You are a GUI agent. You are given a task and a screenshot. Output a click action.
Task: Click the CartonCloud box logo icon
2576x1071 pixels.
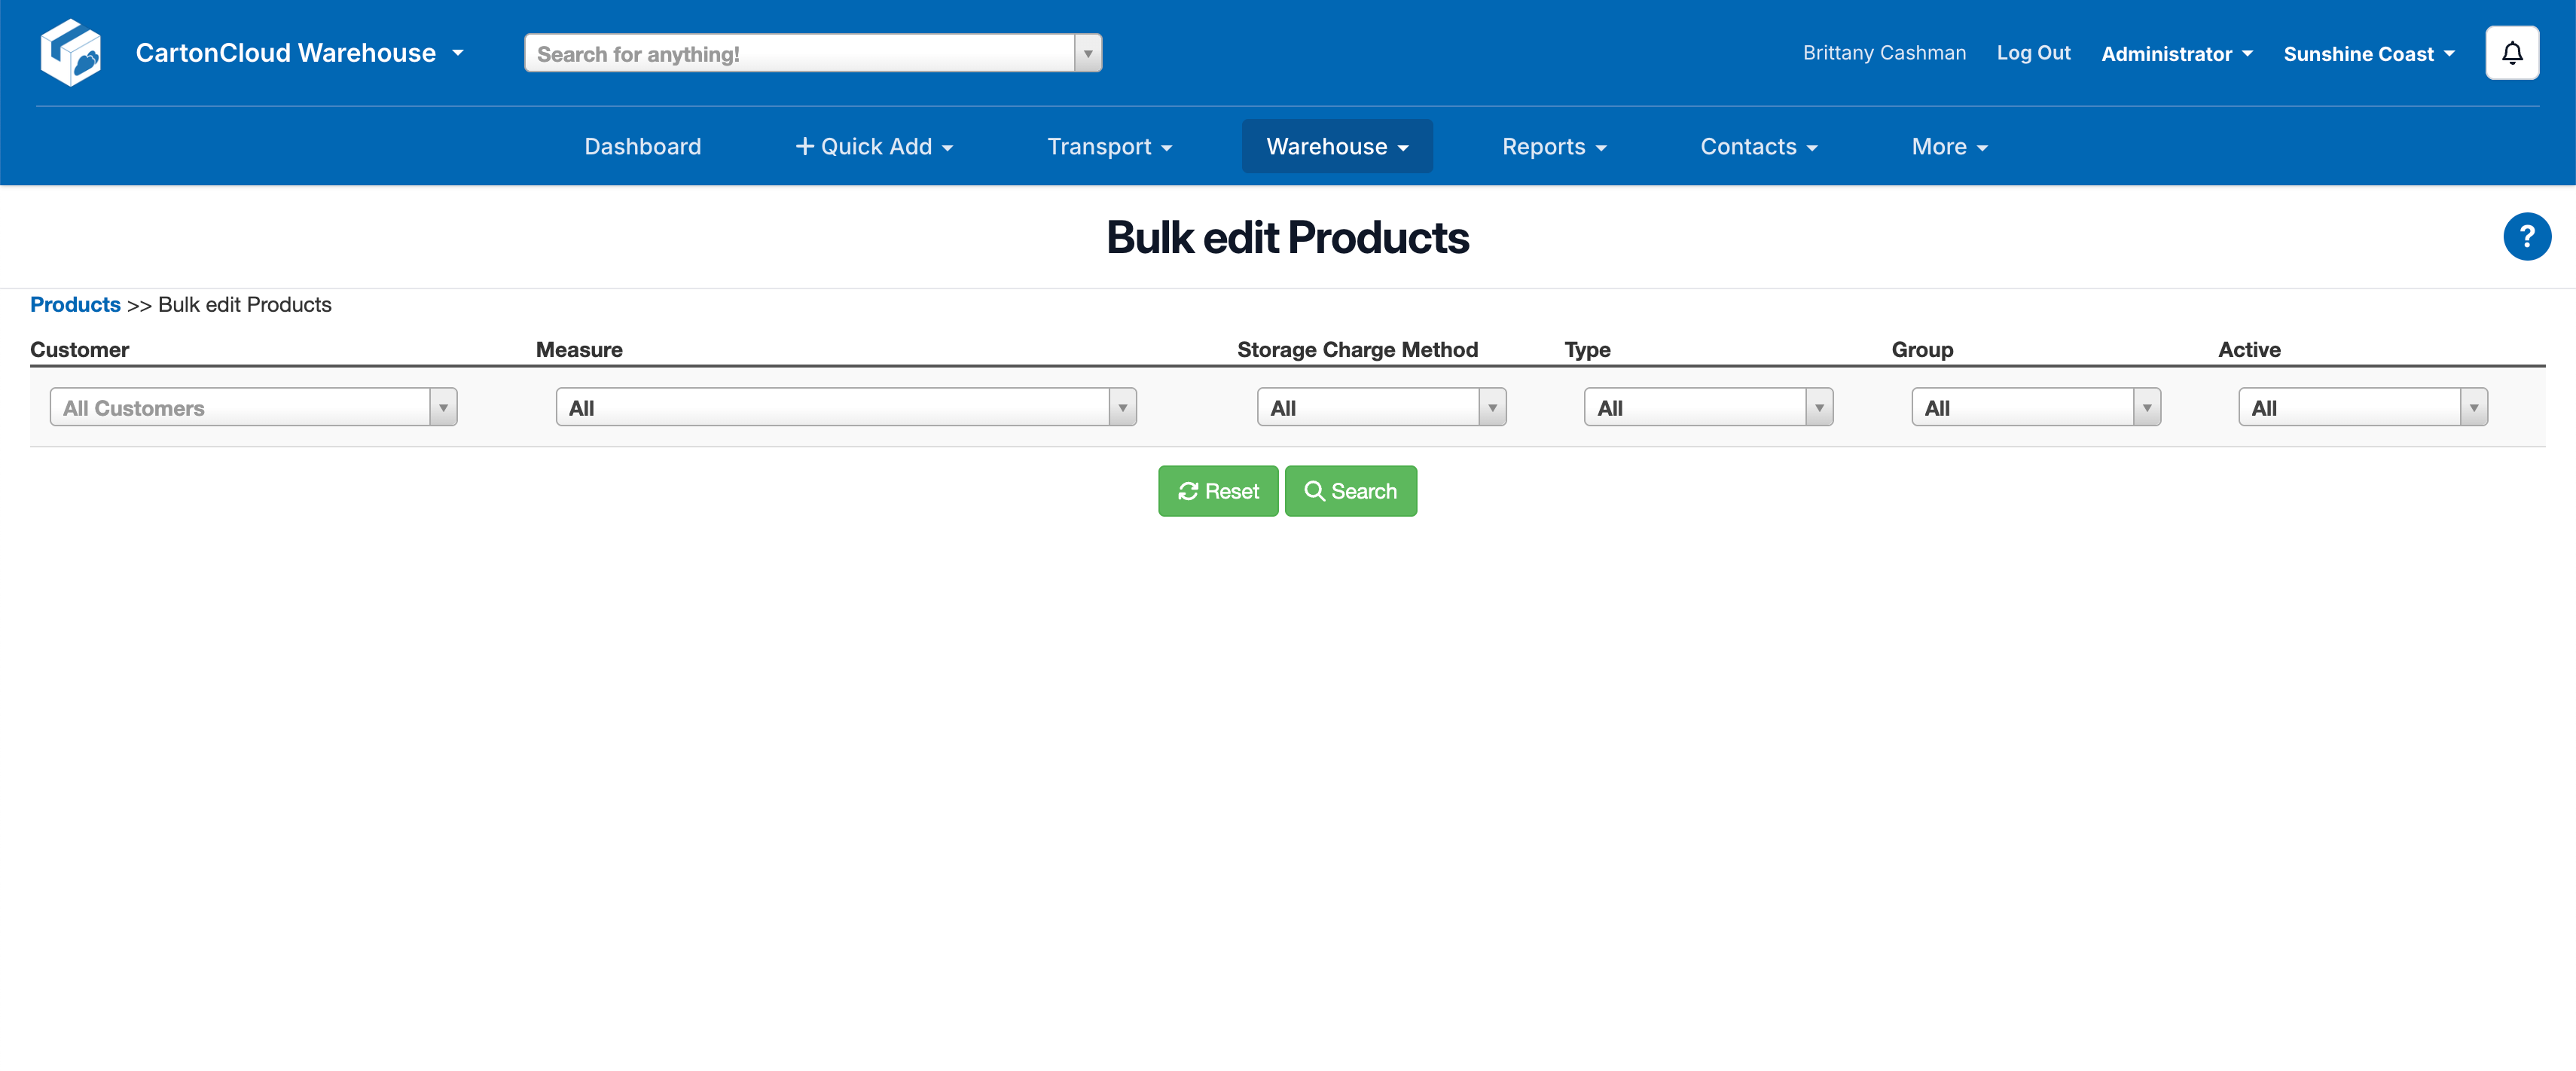(x=71, y=53)
